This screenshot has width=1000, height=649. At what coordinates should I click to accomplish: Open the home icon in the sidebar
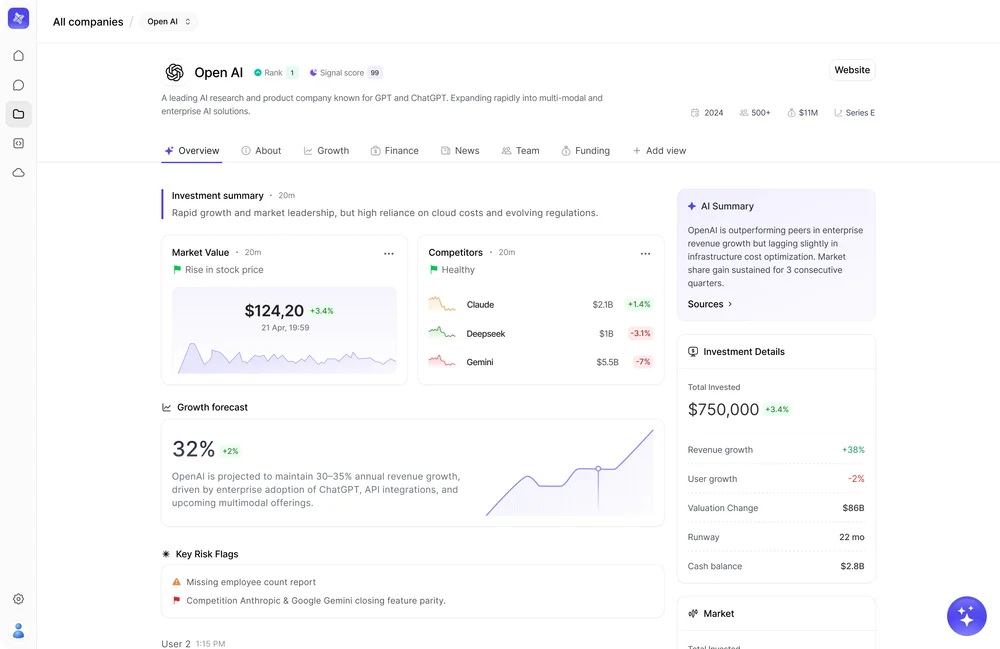(18, 55)
